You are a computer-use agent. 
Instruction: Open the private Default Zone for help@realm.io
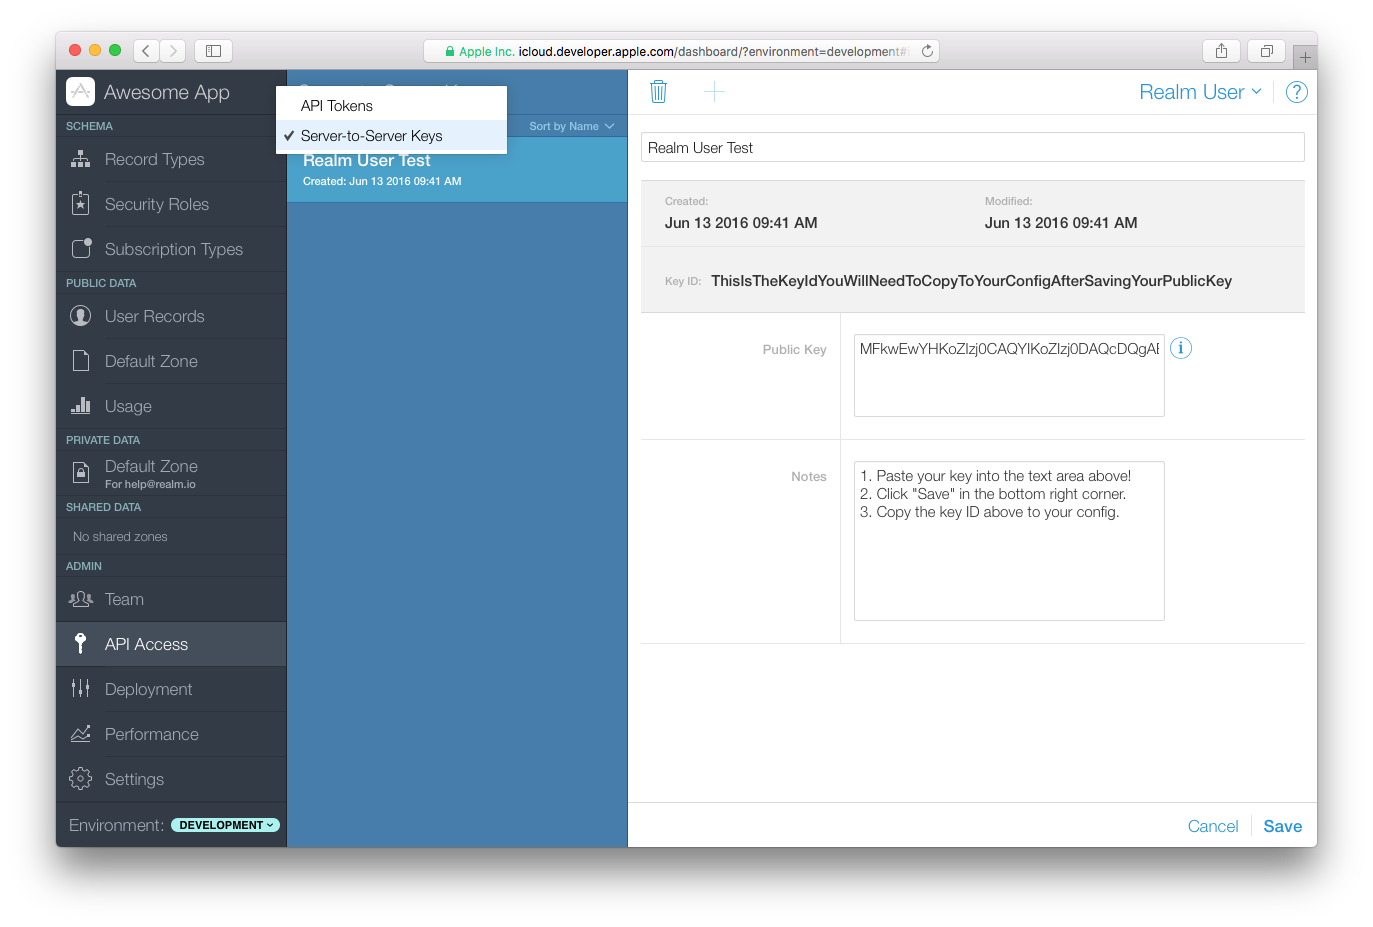pyautogui.click(x=171, y=473)
